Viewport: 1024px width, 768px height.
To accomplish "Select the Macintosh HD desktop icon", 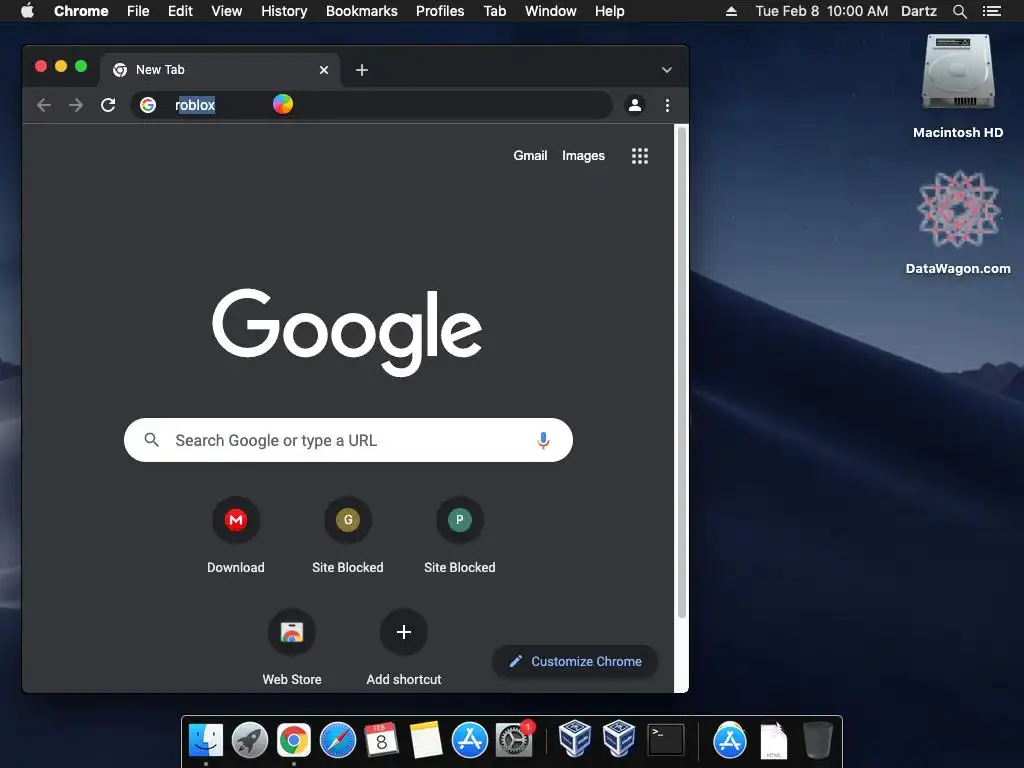I will tap(958, 87).
